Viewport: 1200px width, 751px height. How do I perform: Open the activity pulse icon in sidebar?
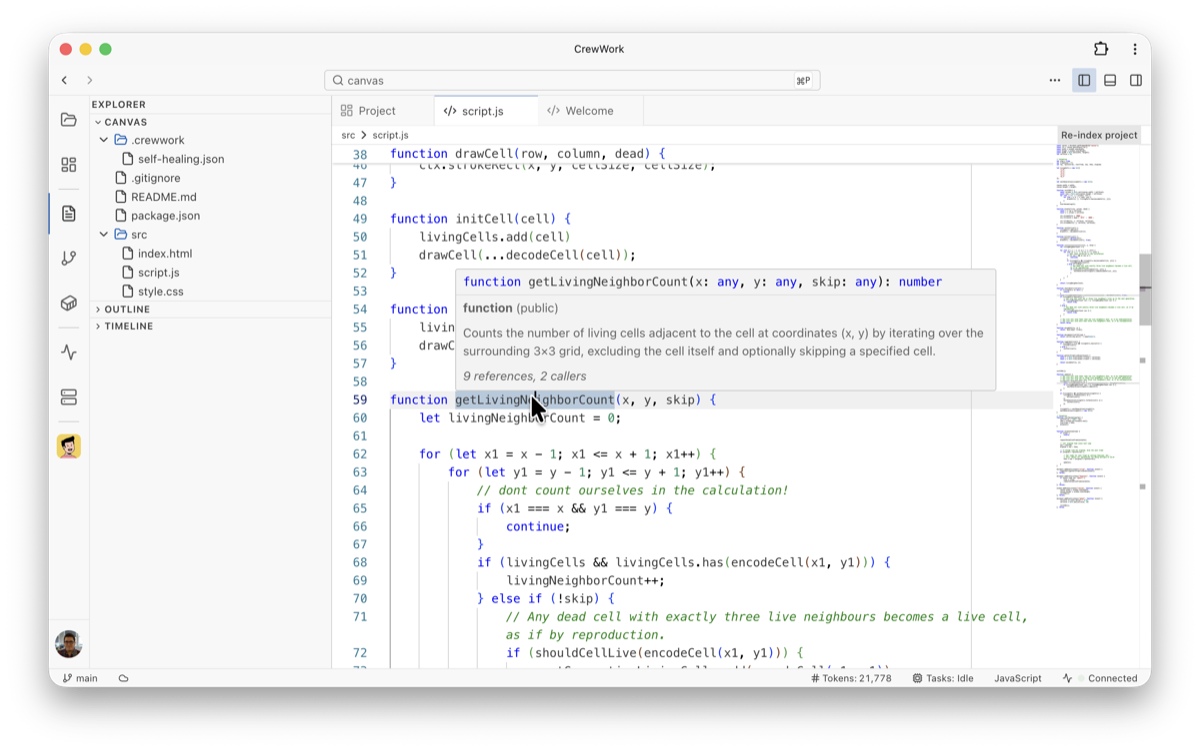pyautogui.click(x=68, y=352)
